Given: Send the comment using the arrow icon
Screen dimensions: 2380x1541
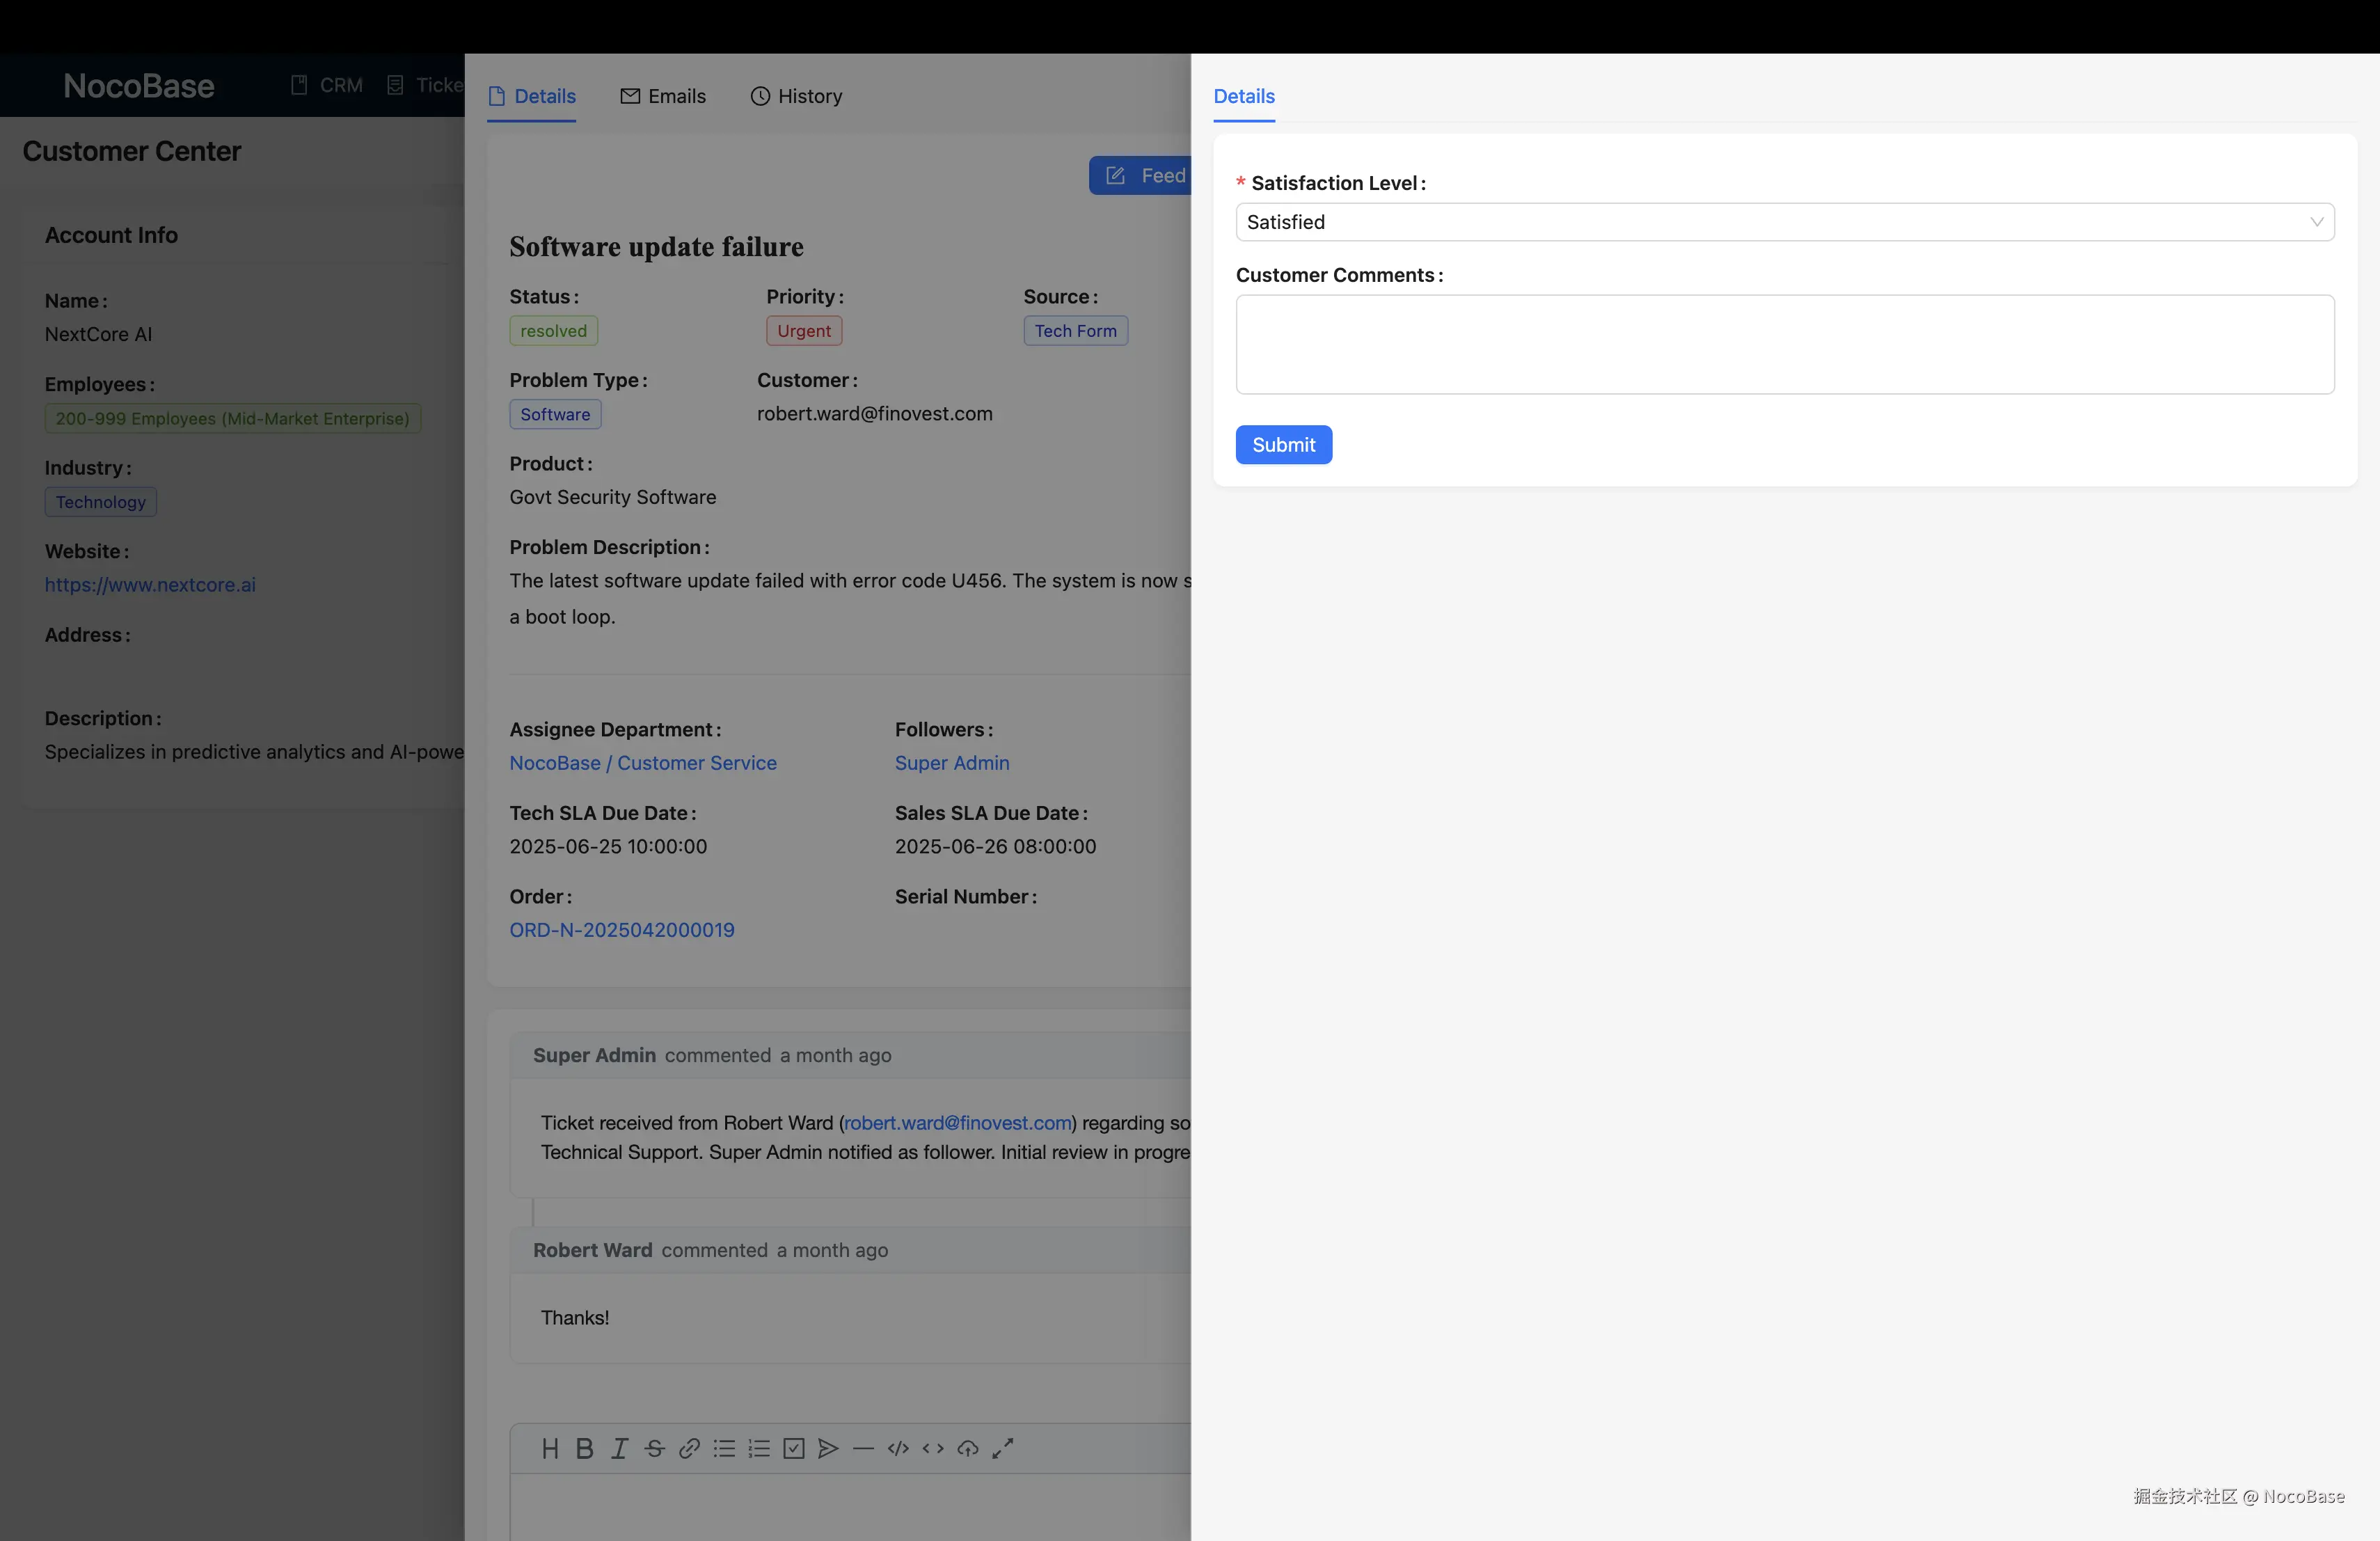Looking at the screenshot, I should [x=828, y=1448].
